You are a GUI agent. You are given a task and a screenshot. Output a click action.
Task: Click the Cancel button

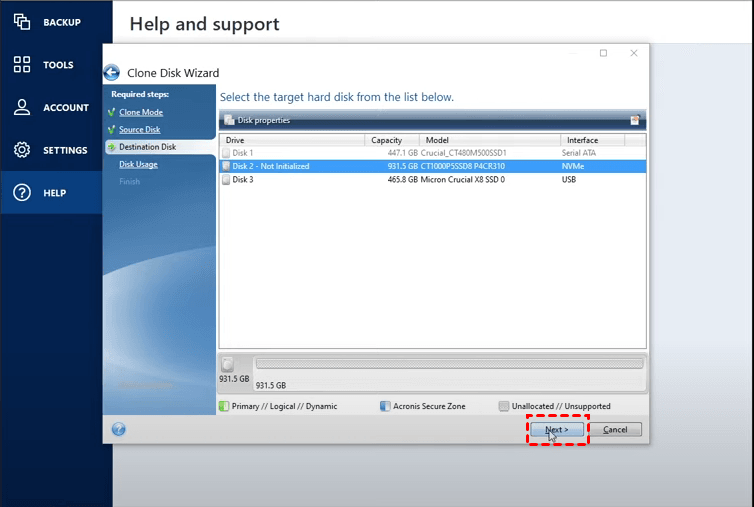615,429
